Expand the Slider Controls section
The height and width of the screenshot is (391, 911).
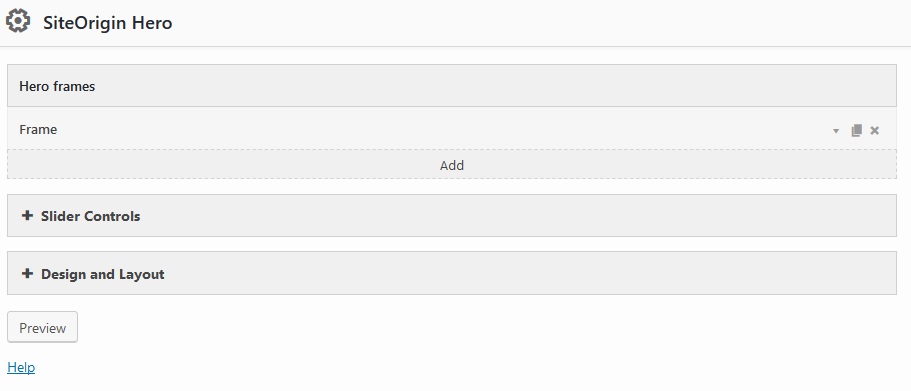click(451, 216)
